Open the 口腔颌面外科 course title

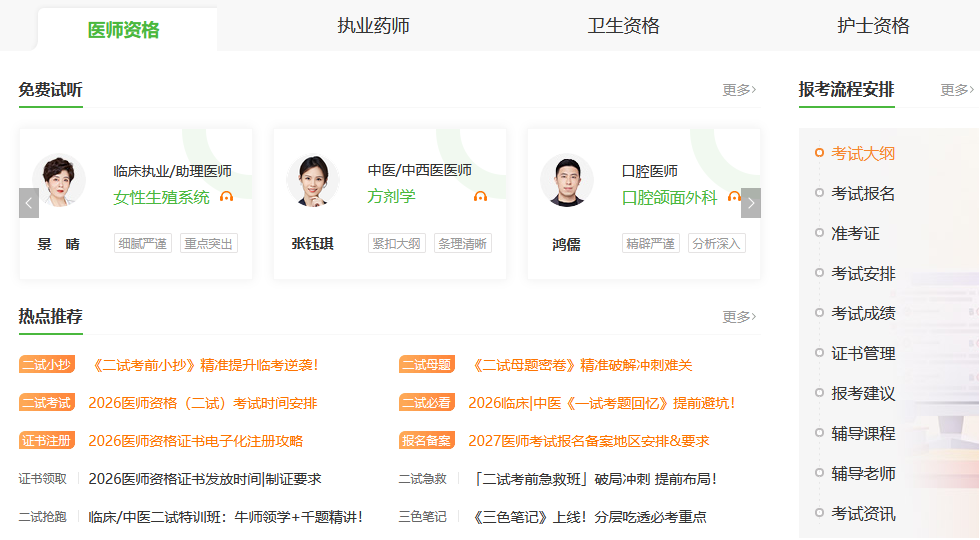[669, 198]
